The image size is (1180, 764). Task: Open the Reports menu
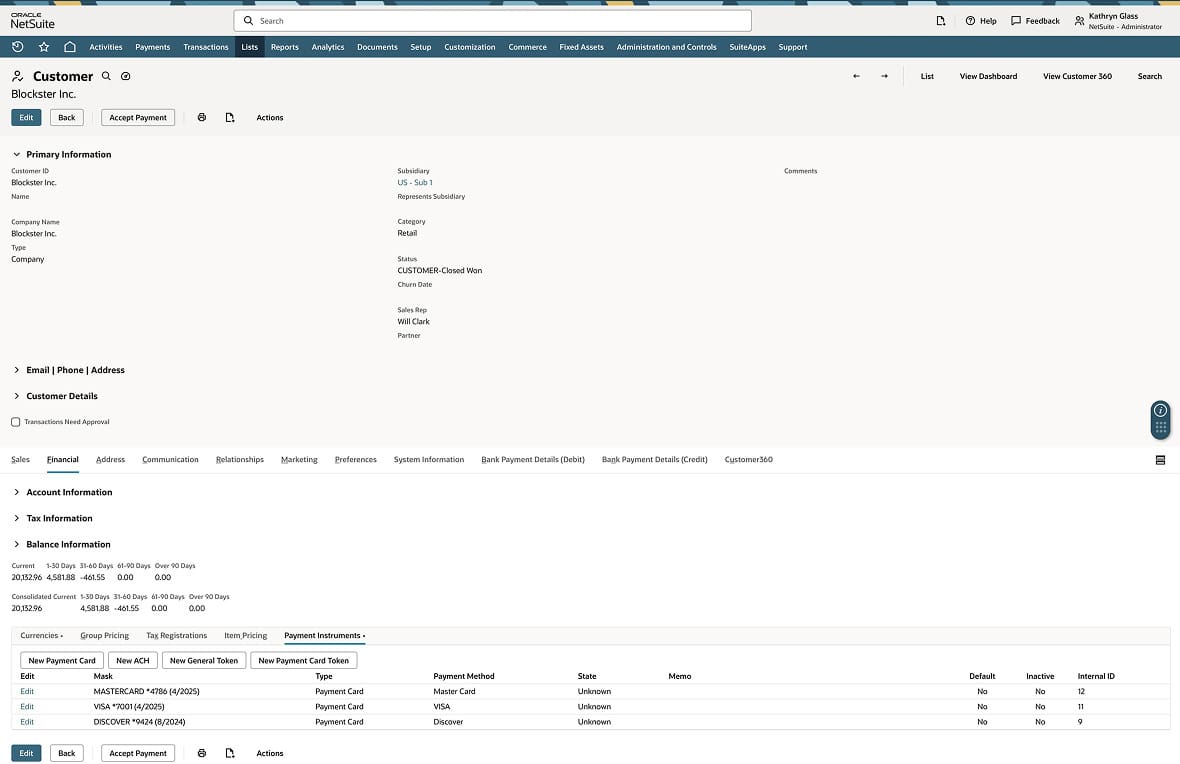[x=284, y=47]
